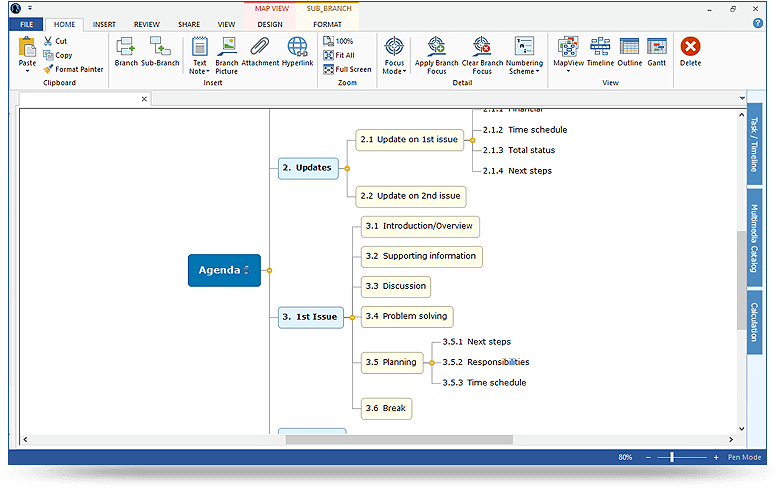The height and width of the screenshot is (496, 776).
Task: Apply Branch Focus
Action: click(x=436, y=55)
